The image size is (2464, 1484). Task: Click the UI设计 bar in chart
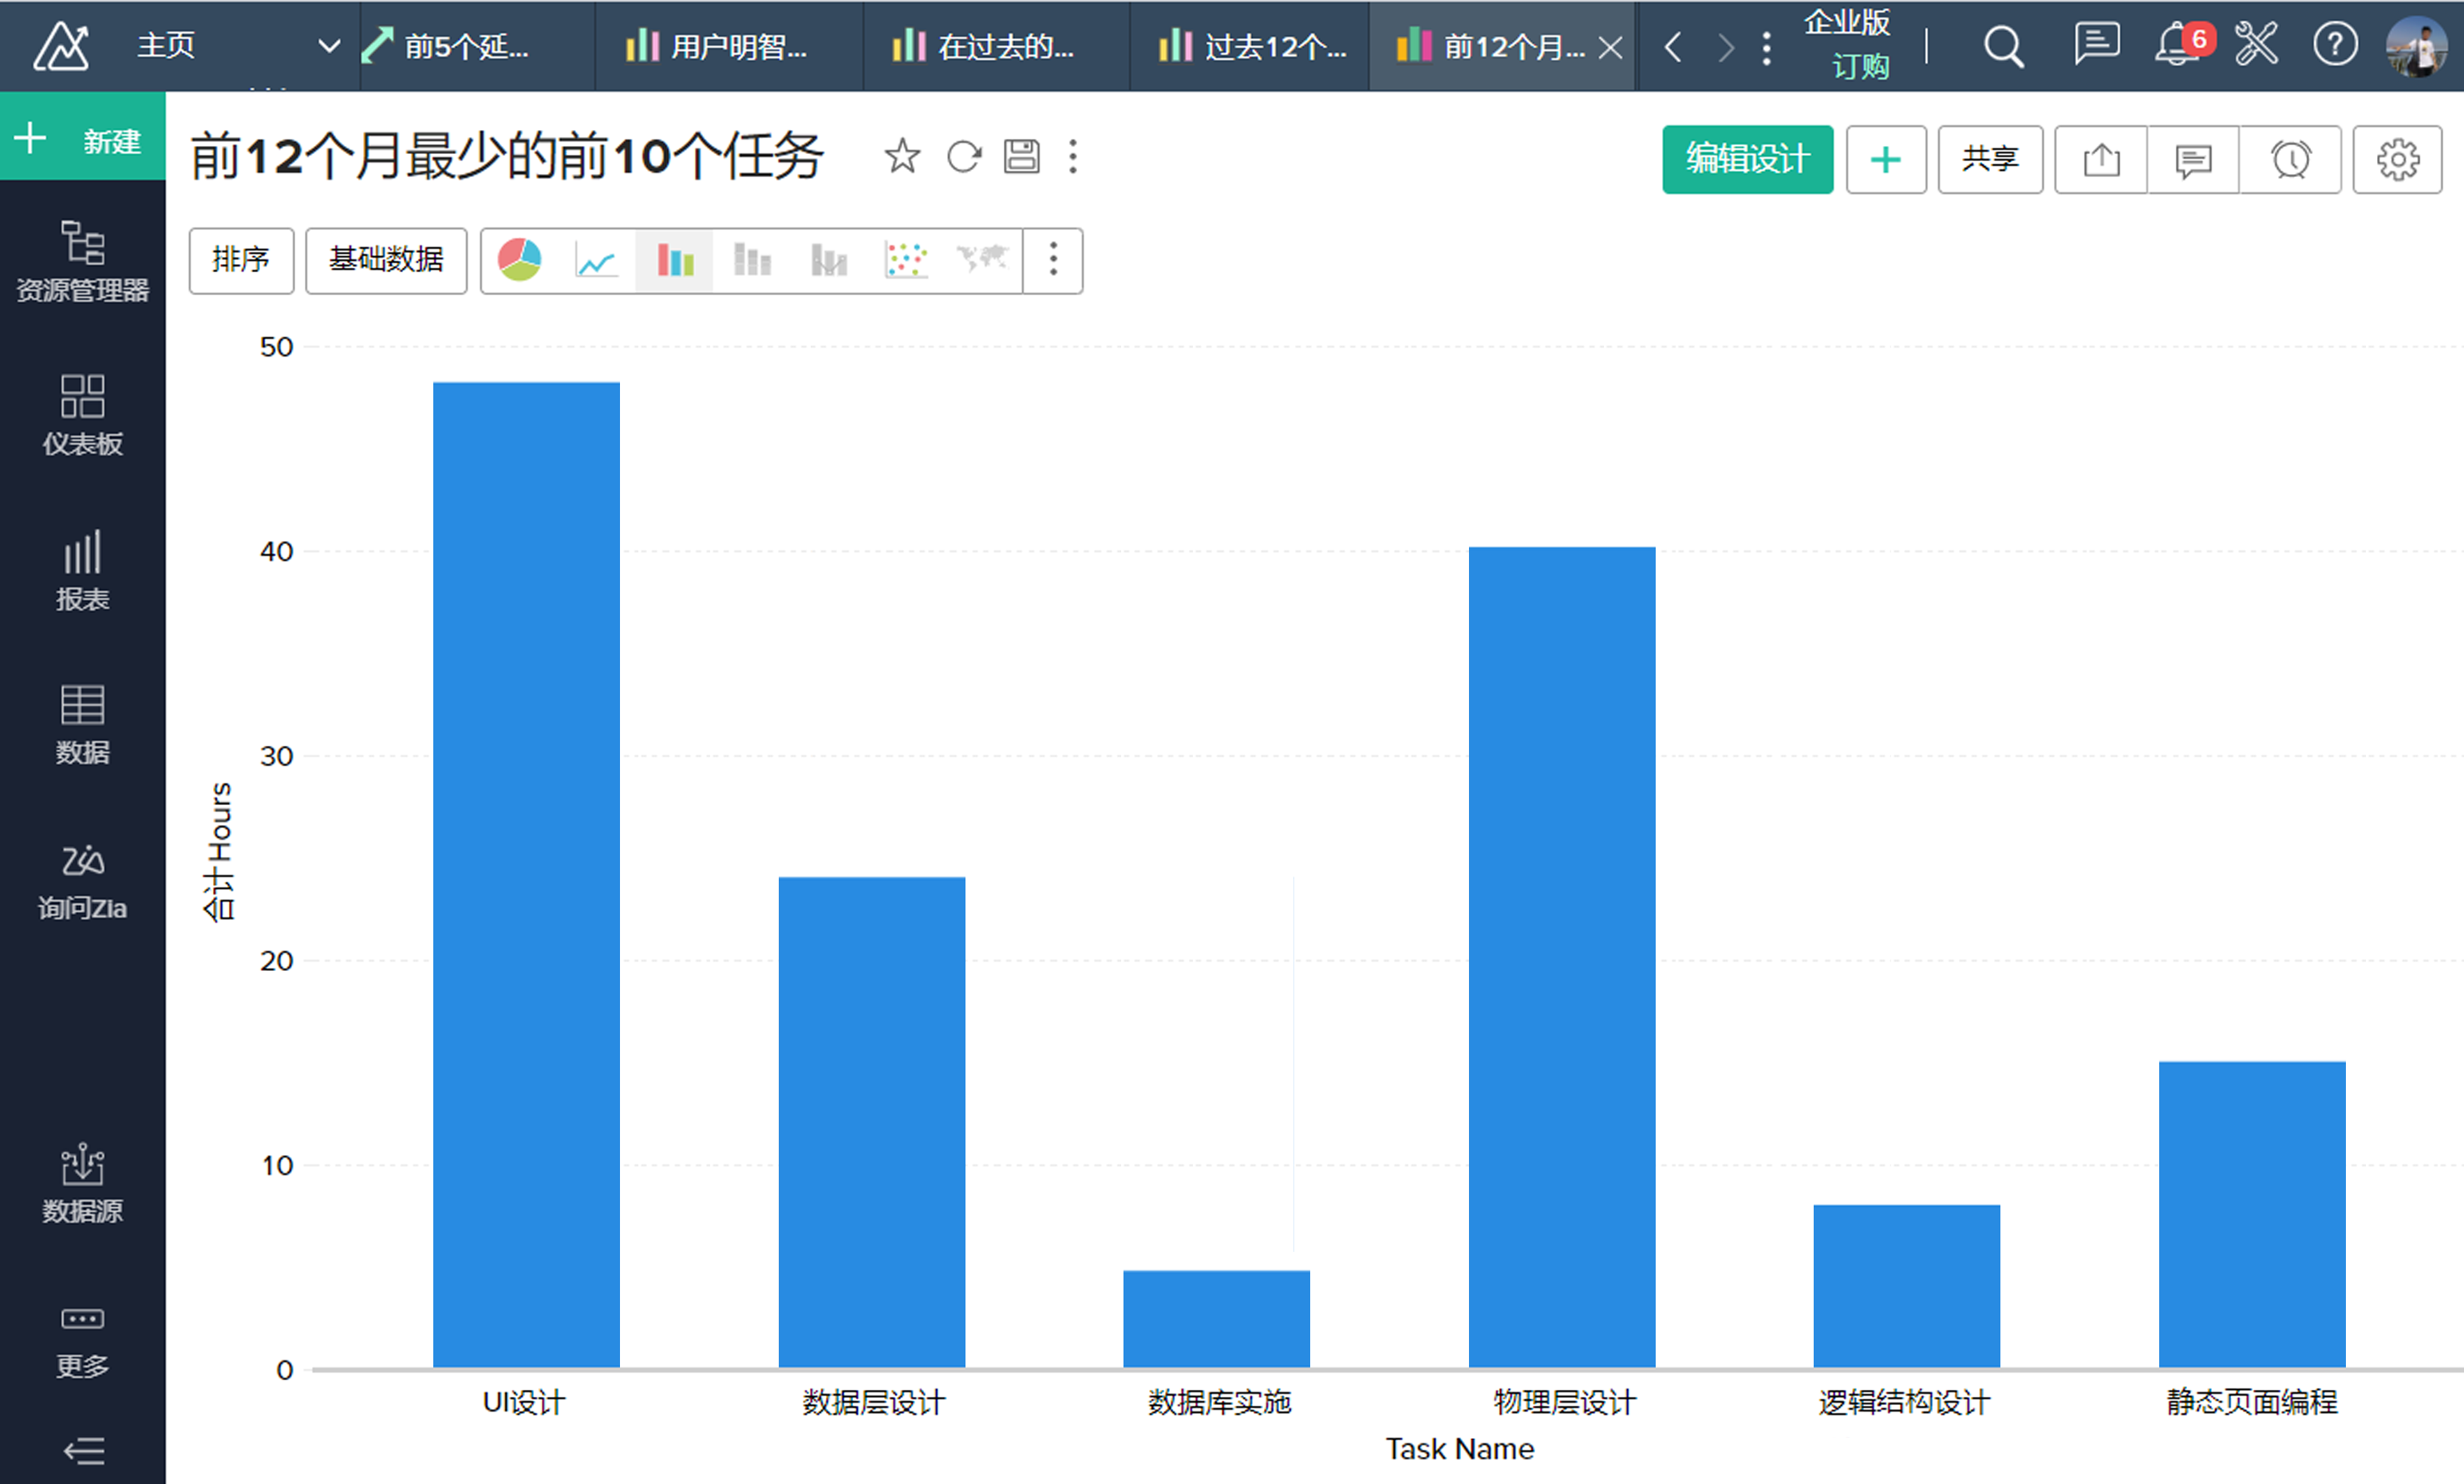point(526,874)
